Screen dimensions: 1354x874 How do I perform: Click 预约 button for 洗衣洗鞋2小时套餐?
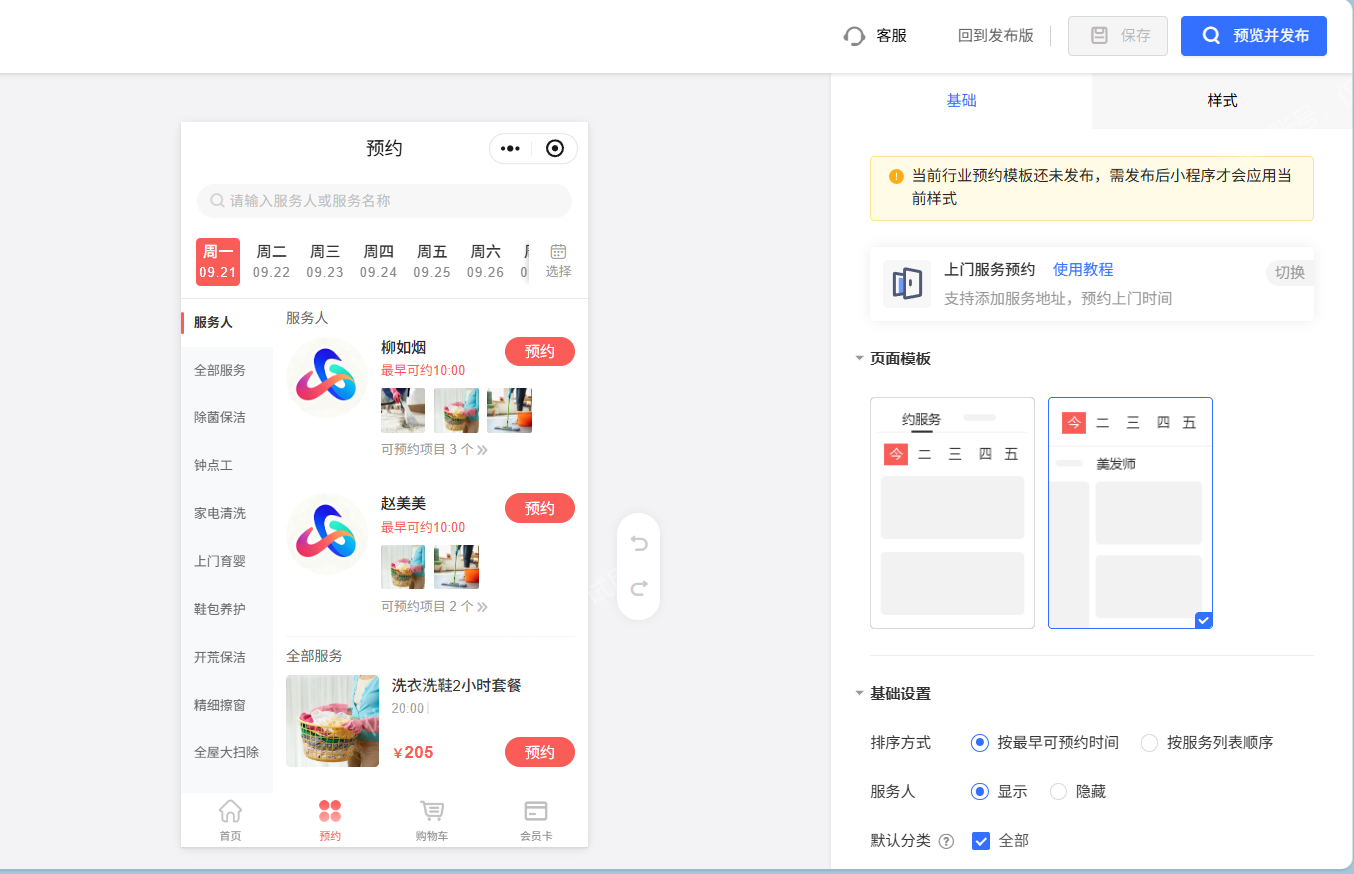point(540,752)
